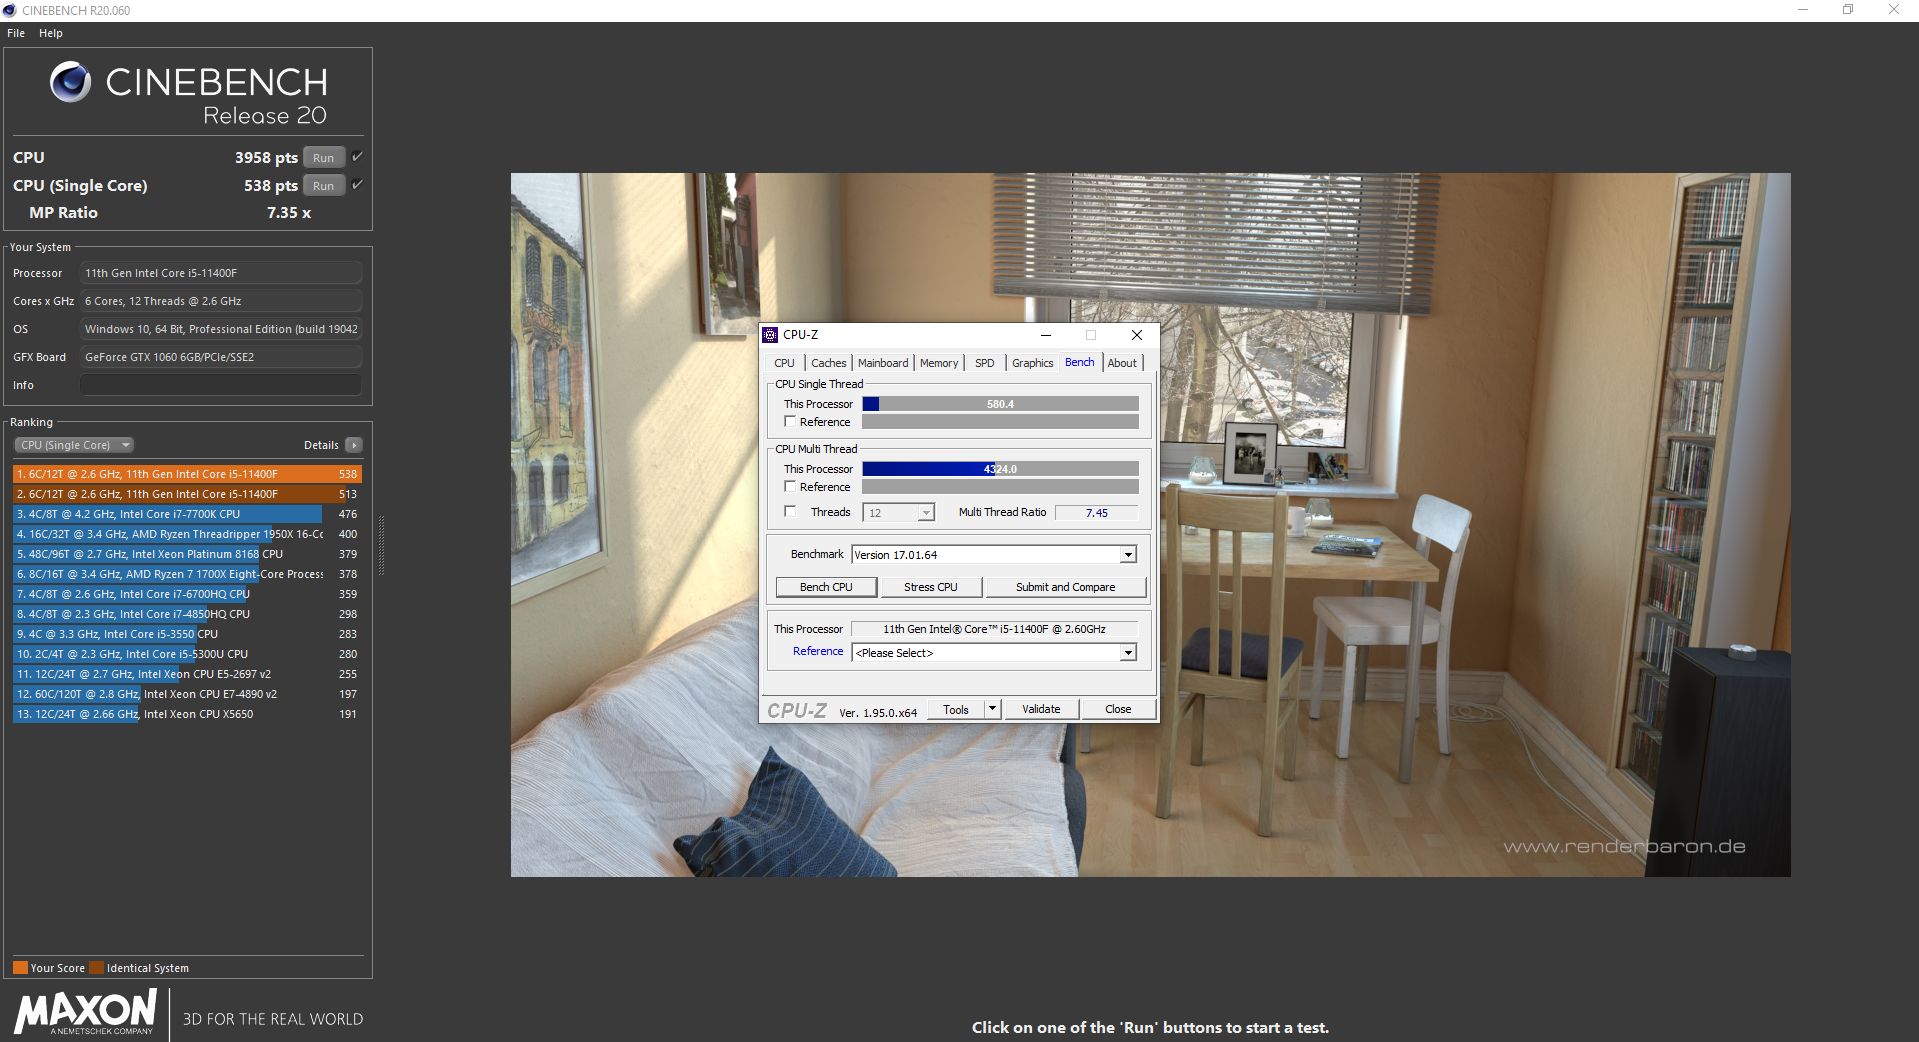Screen dimensions: 1919x1042
Task: Select ranking row 1 with score 538
Action: 187,474
